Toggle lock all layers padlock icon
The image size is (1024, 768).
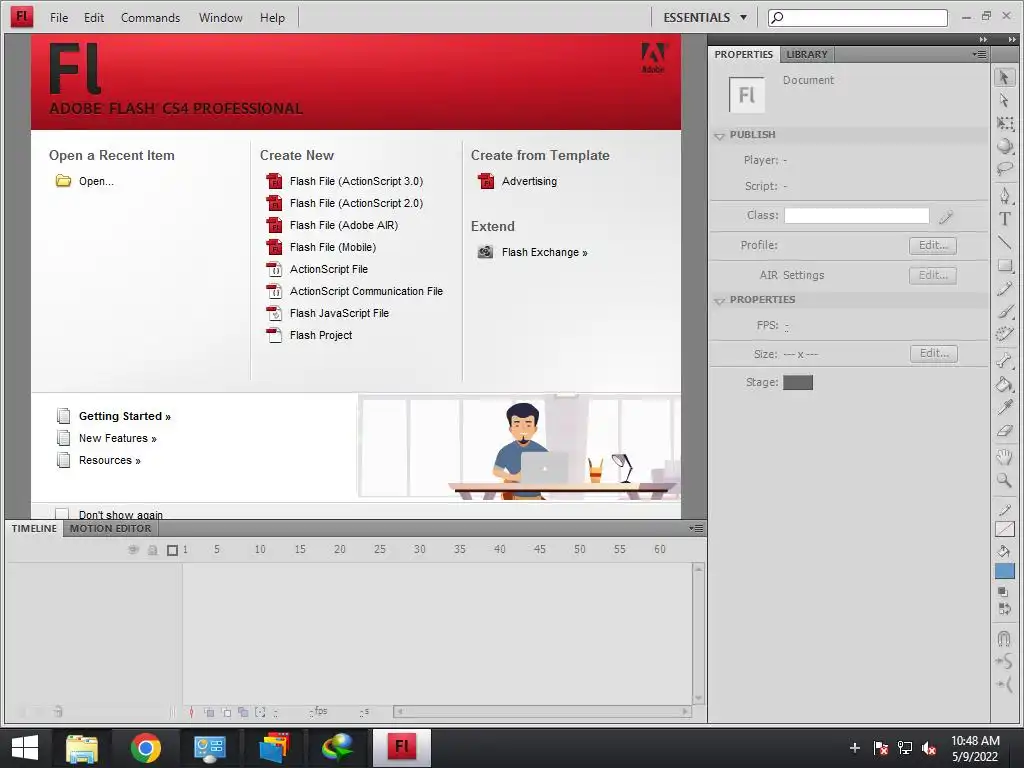coord(153,550)
